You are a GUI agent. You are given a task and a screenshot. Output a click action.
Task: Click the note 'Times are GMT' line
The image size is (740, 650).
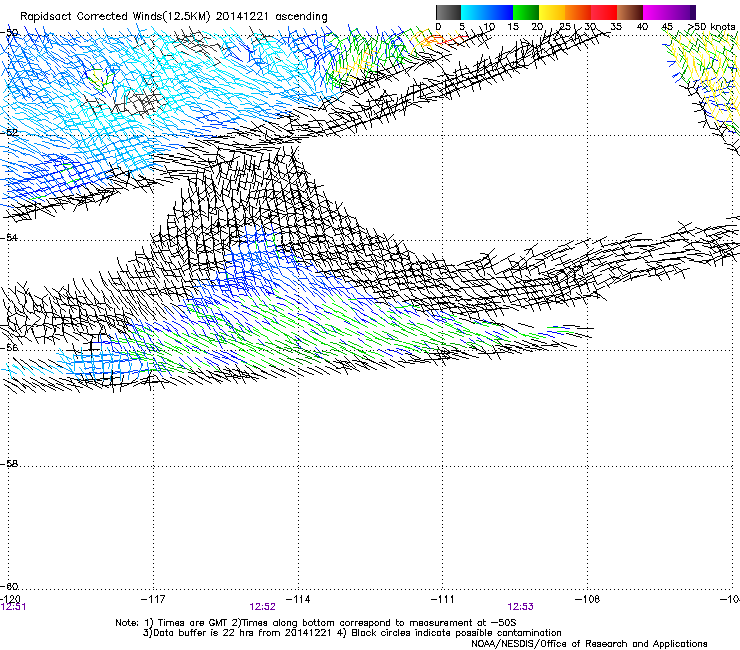(x=316, y=623)
